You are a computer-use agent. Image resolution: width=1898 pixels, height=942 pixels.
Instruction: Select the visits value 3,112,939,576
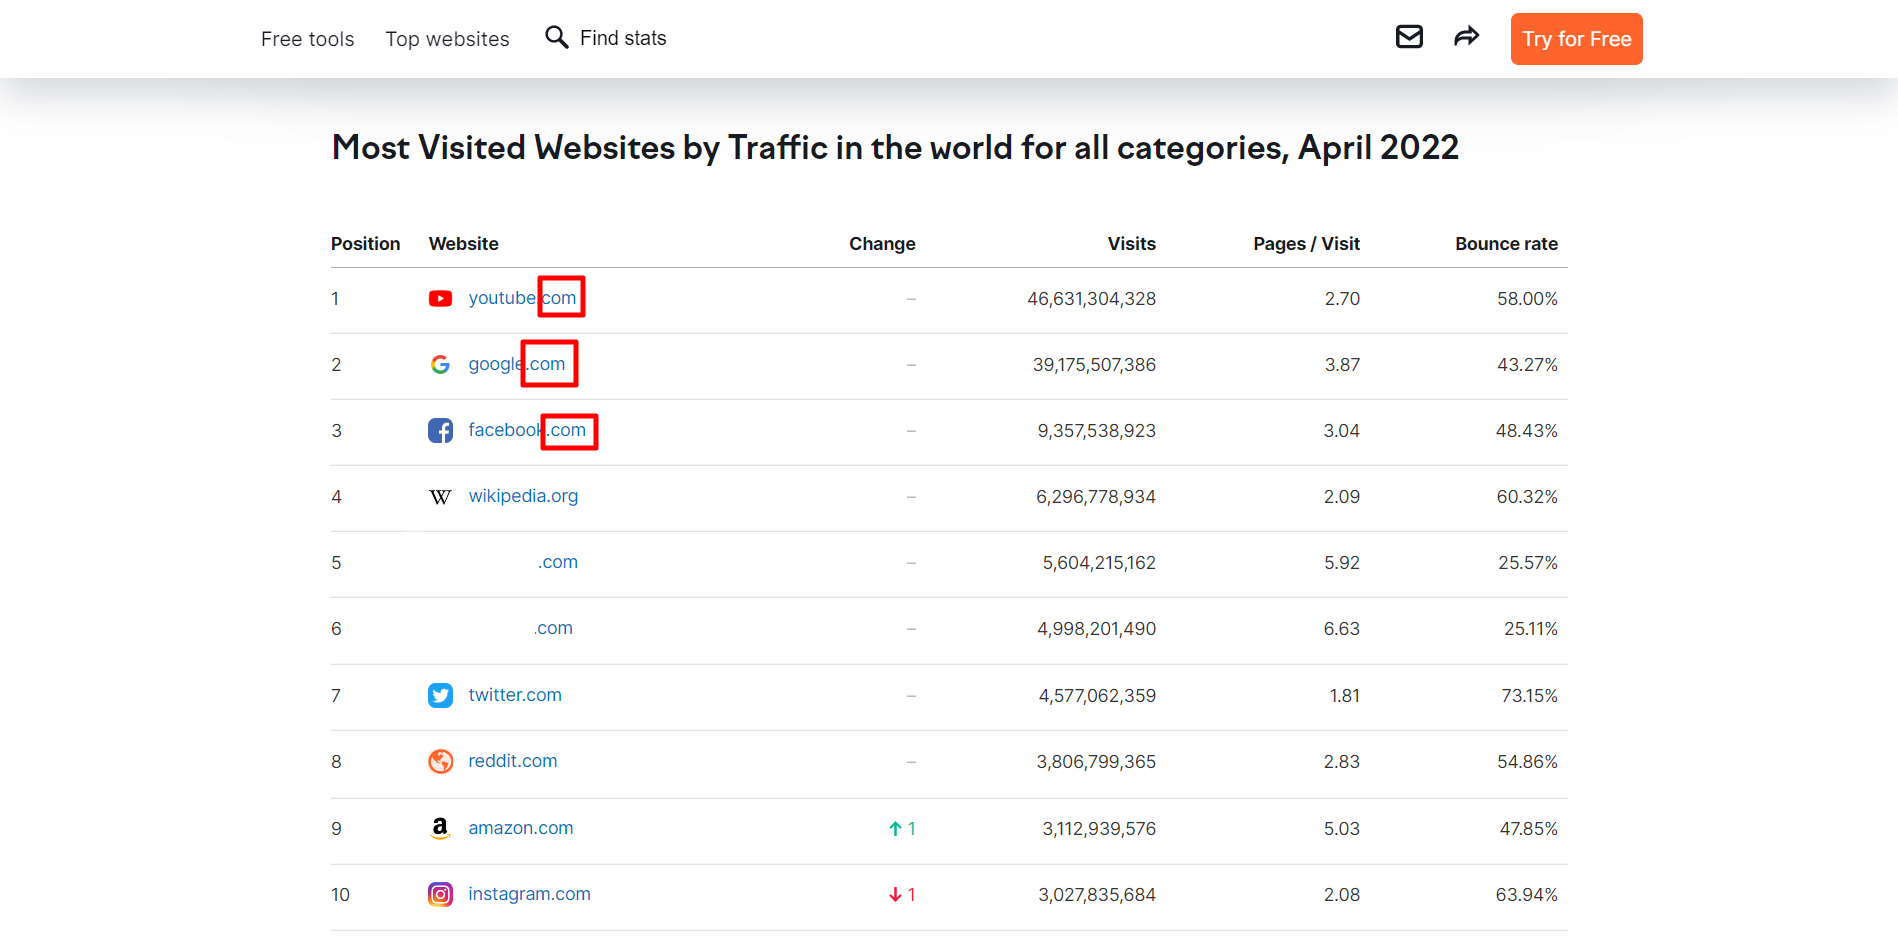[1099, 829]
